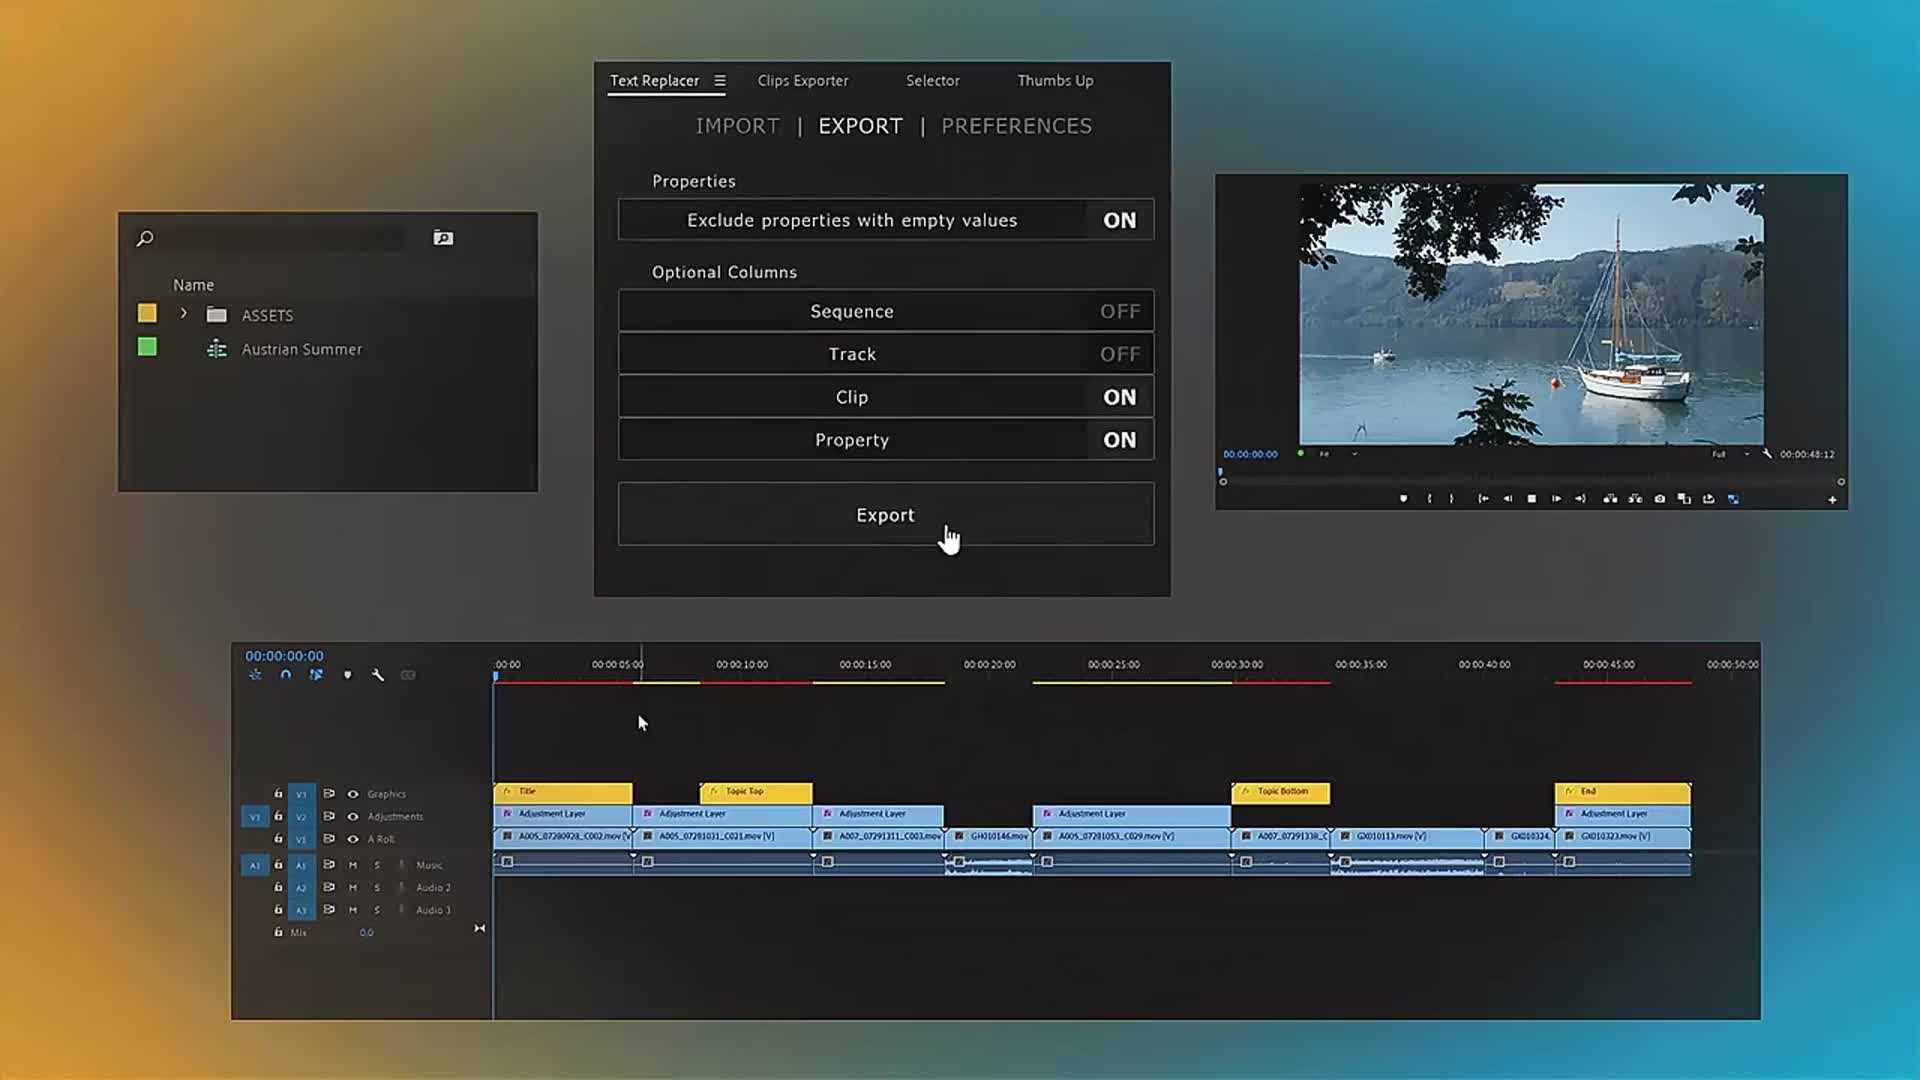This screenshot has height=1080, width=1920.
Task: Hide the Adjustments track with eye icon
Action: (352, 816)
